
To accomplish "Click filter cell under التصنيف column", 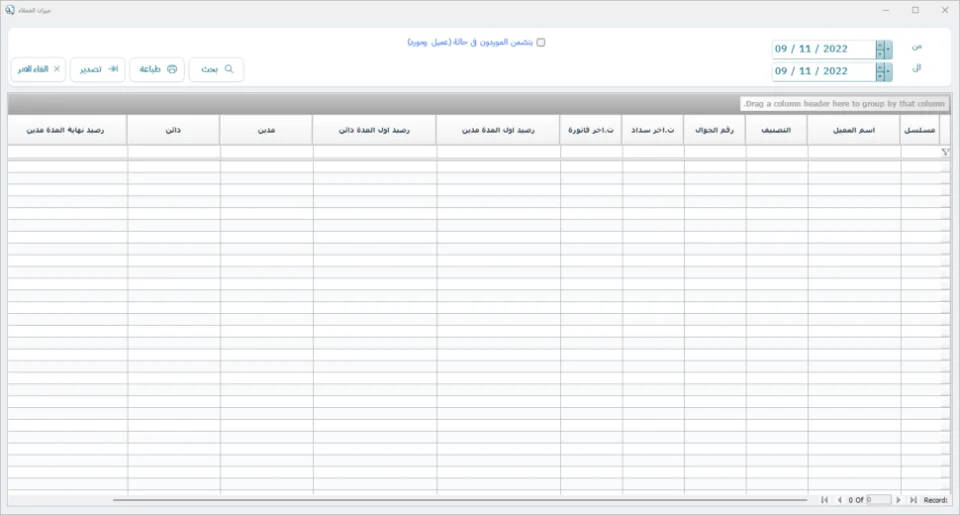I will (x=776, y=152).
